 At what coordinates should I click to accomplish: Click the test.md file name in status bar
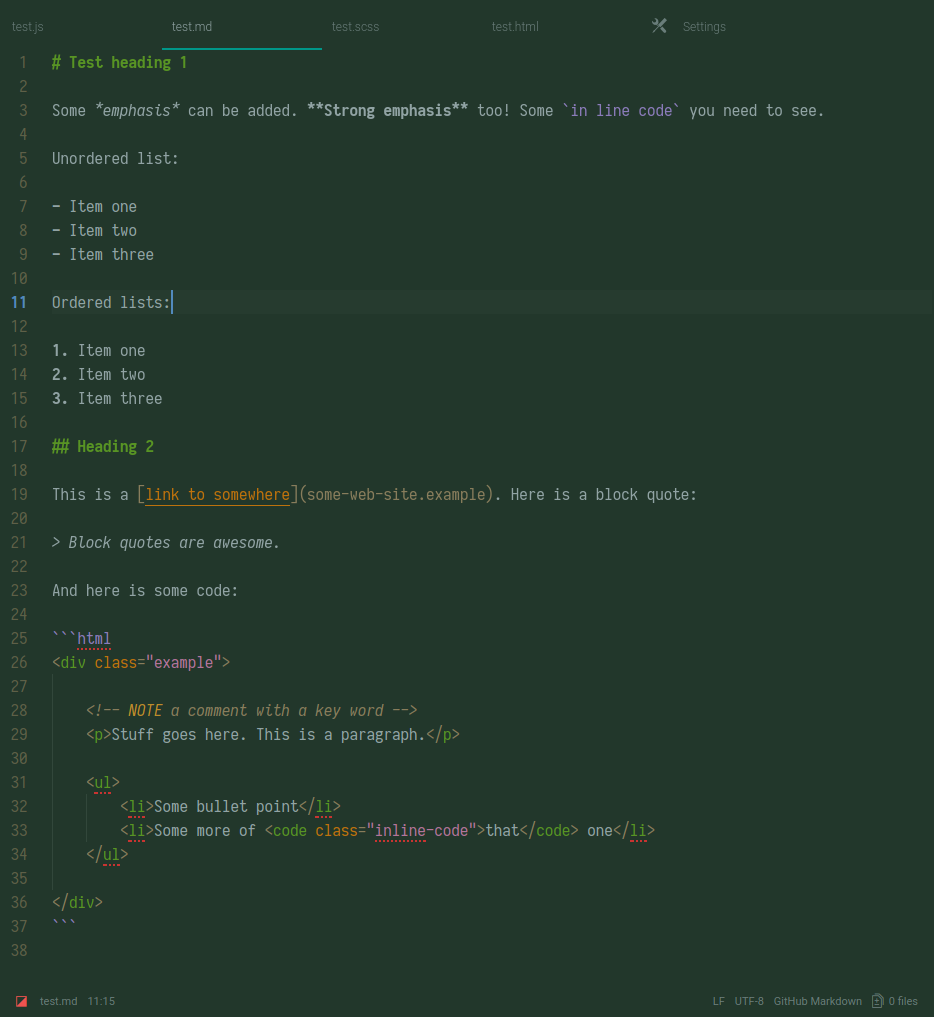pyautogui.click(x=58, y=1001)
